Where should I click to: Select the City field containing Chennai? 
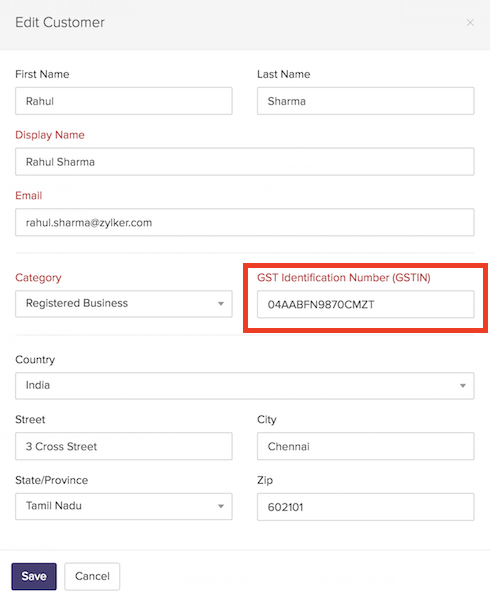(x=366, y=446)
